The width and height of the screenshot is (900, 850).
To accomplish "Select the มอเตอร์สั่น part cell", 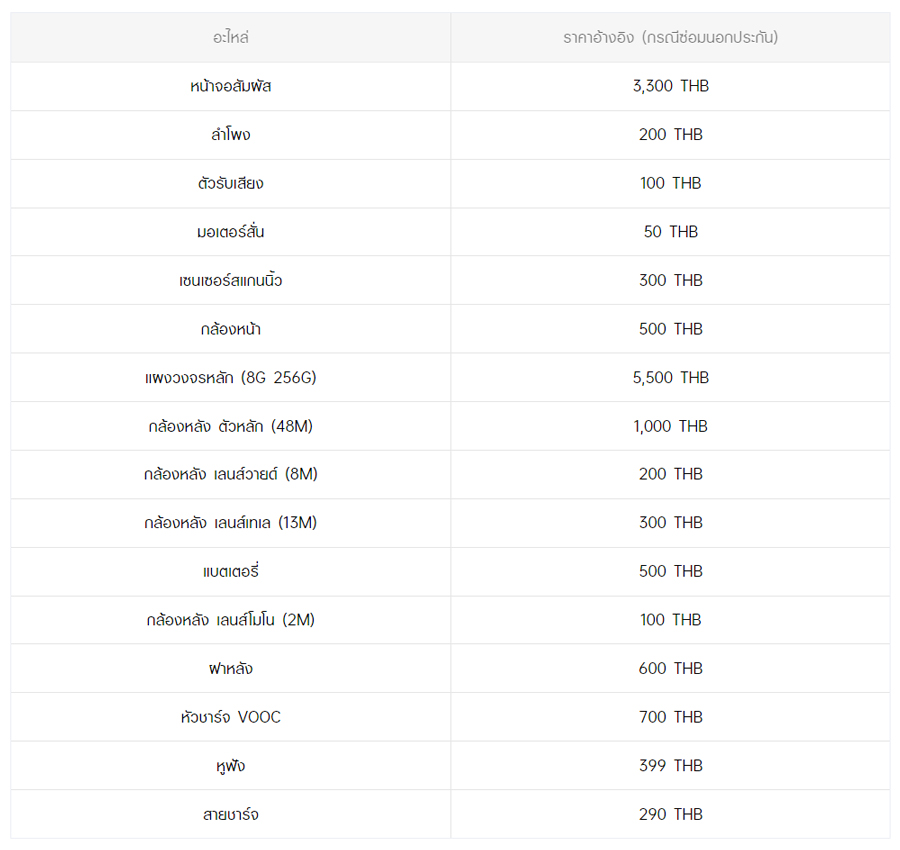I will point(230,232).
